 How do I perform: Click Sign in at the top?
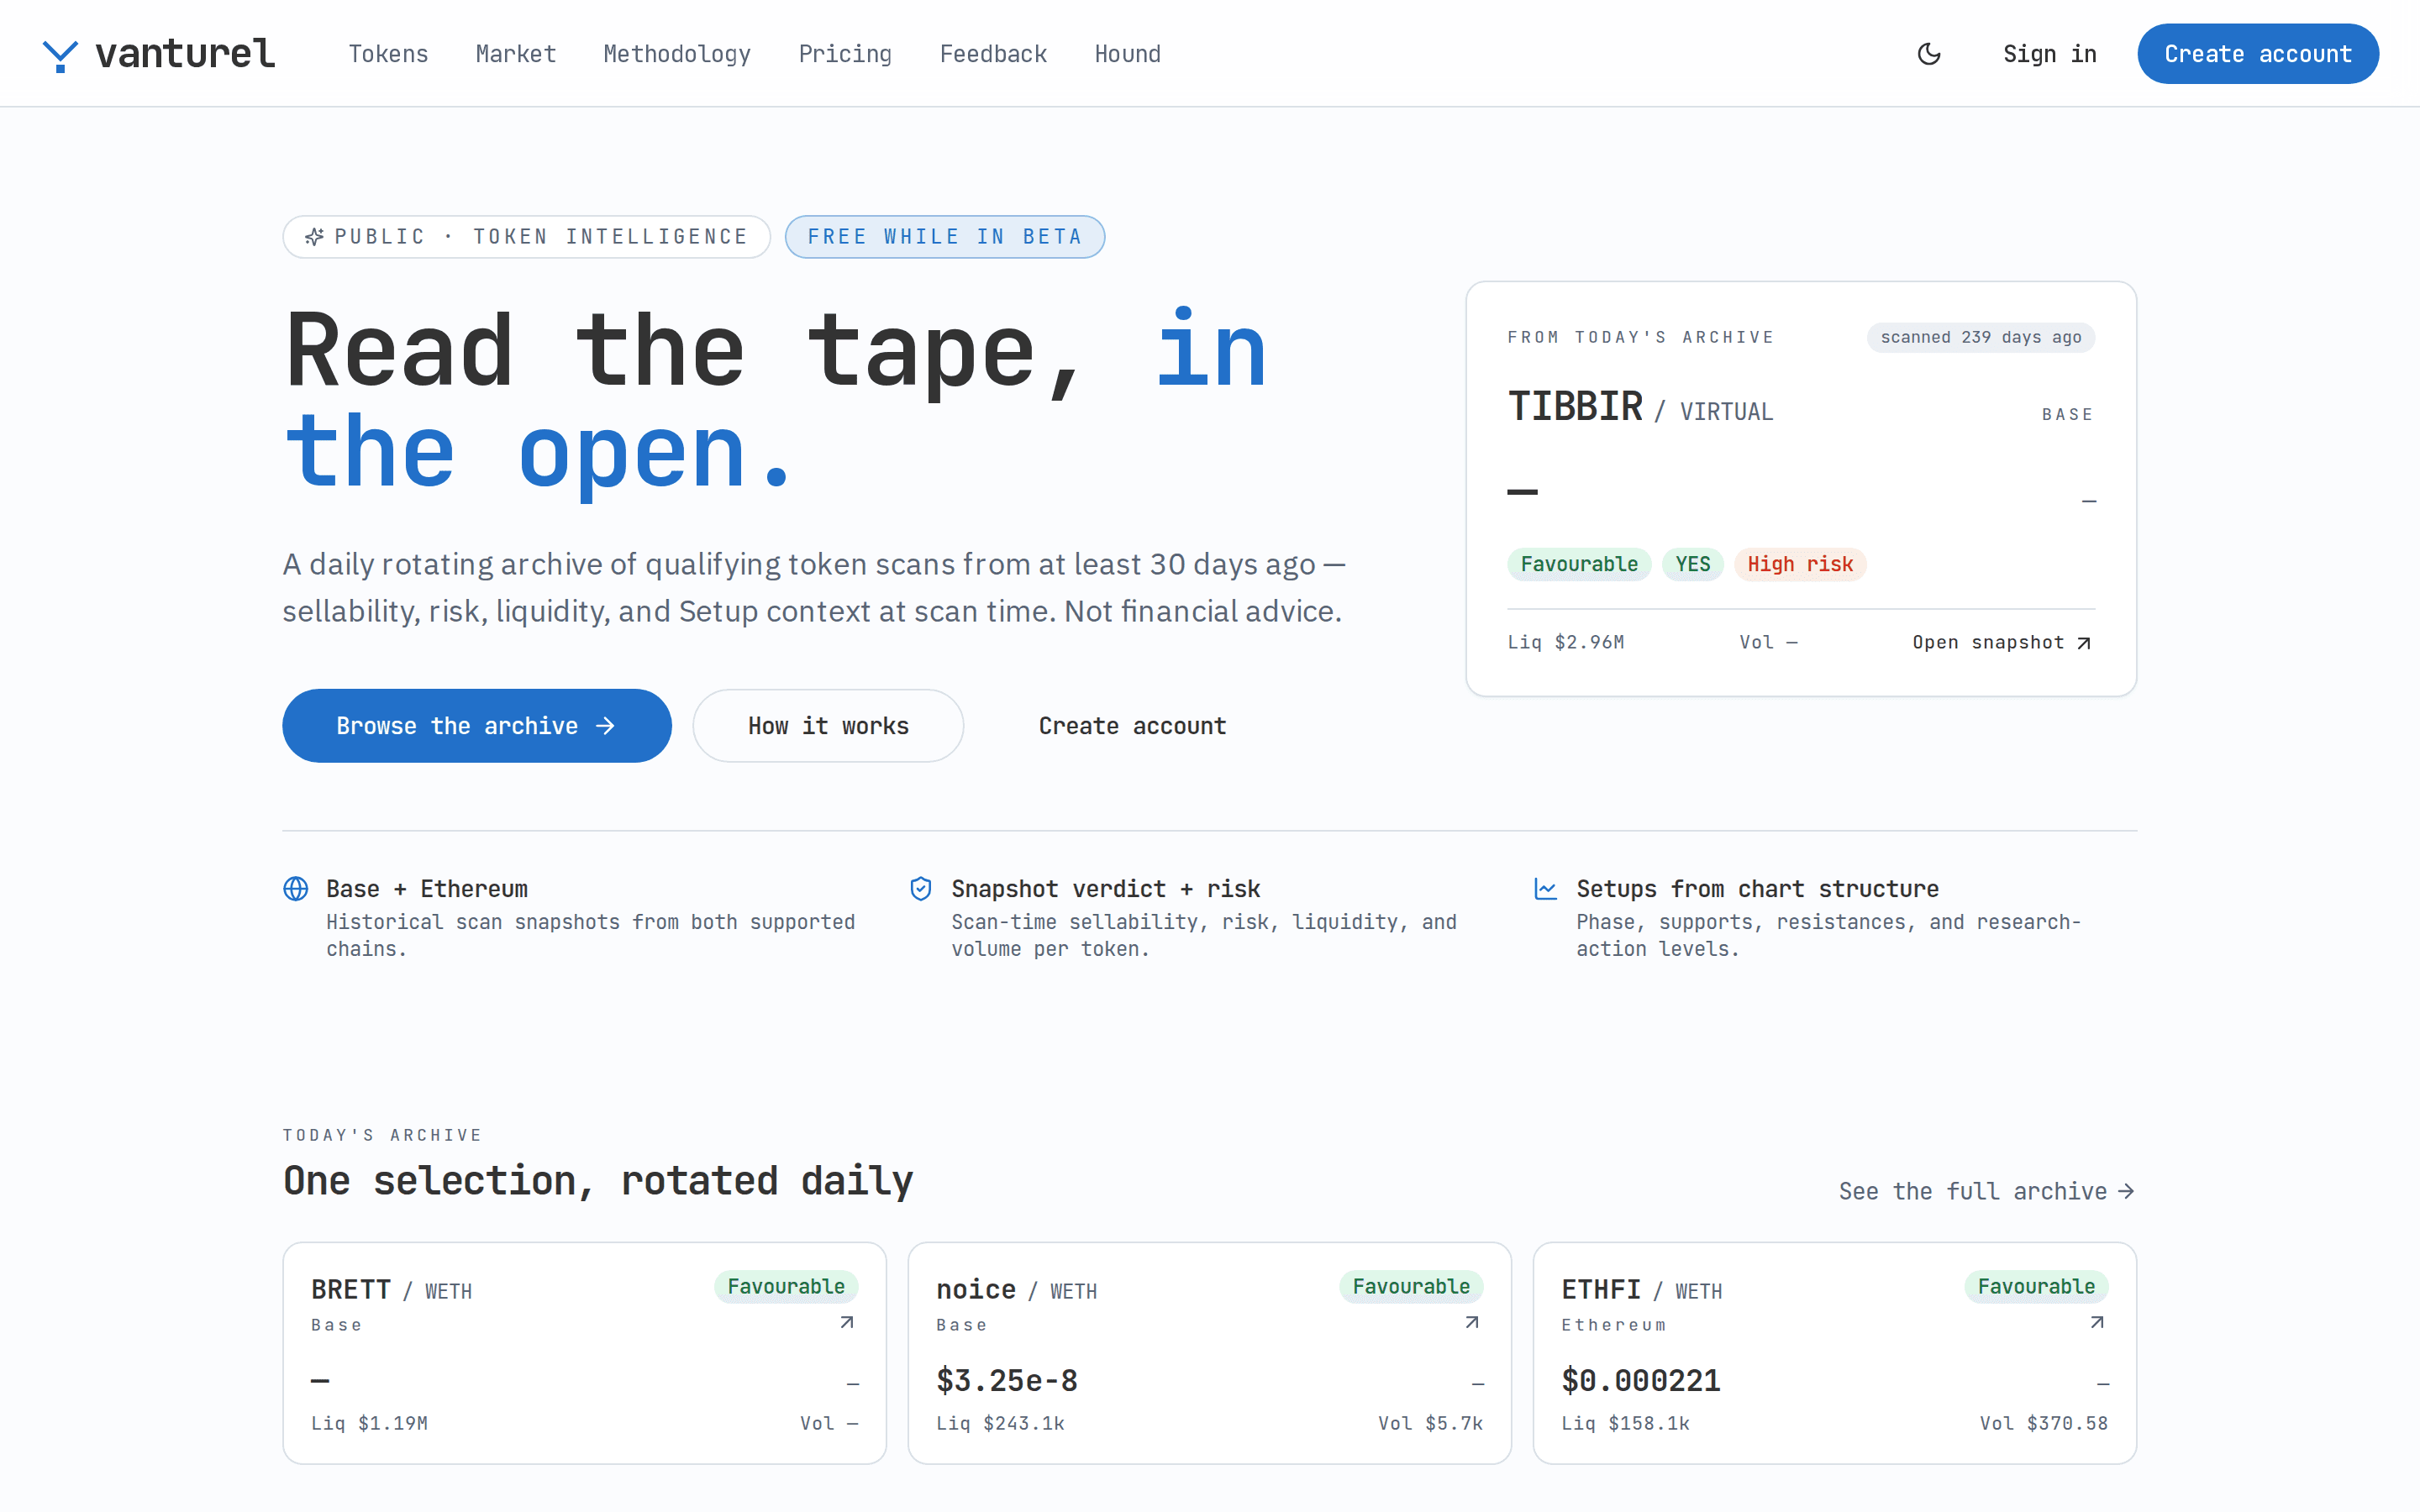(x=2049, y=54)
